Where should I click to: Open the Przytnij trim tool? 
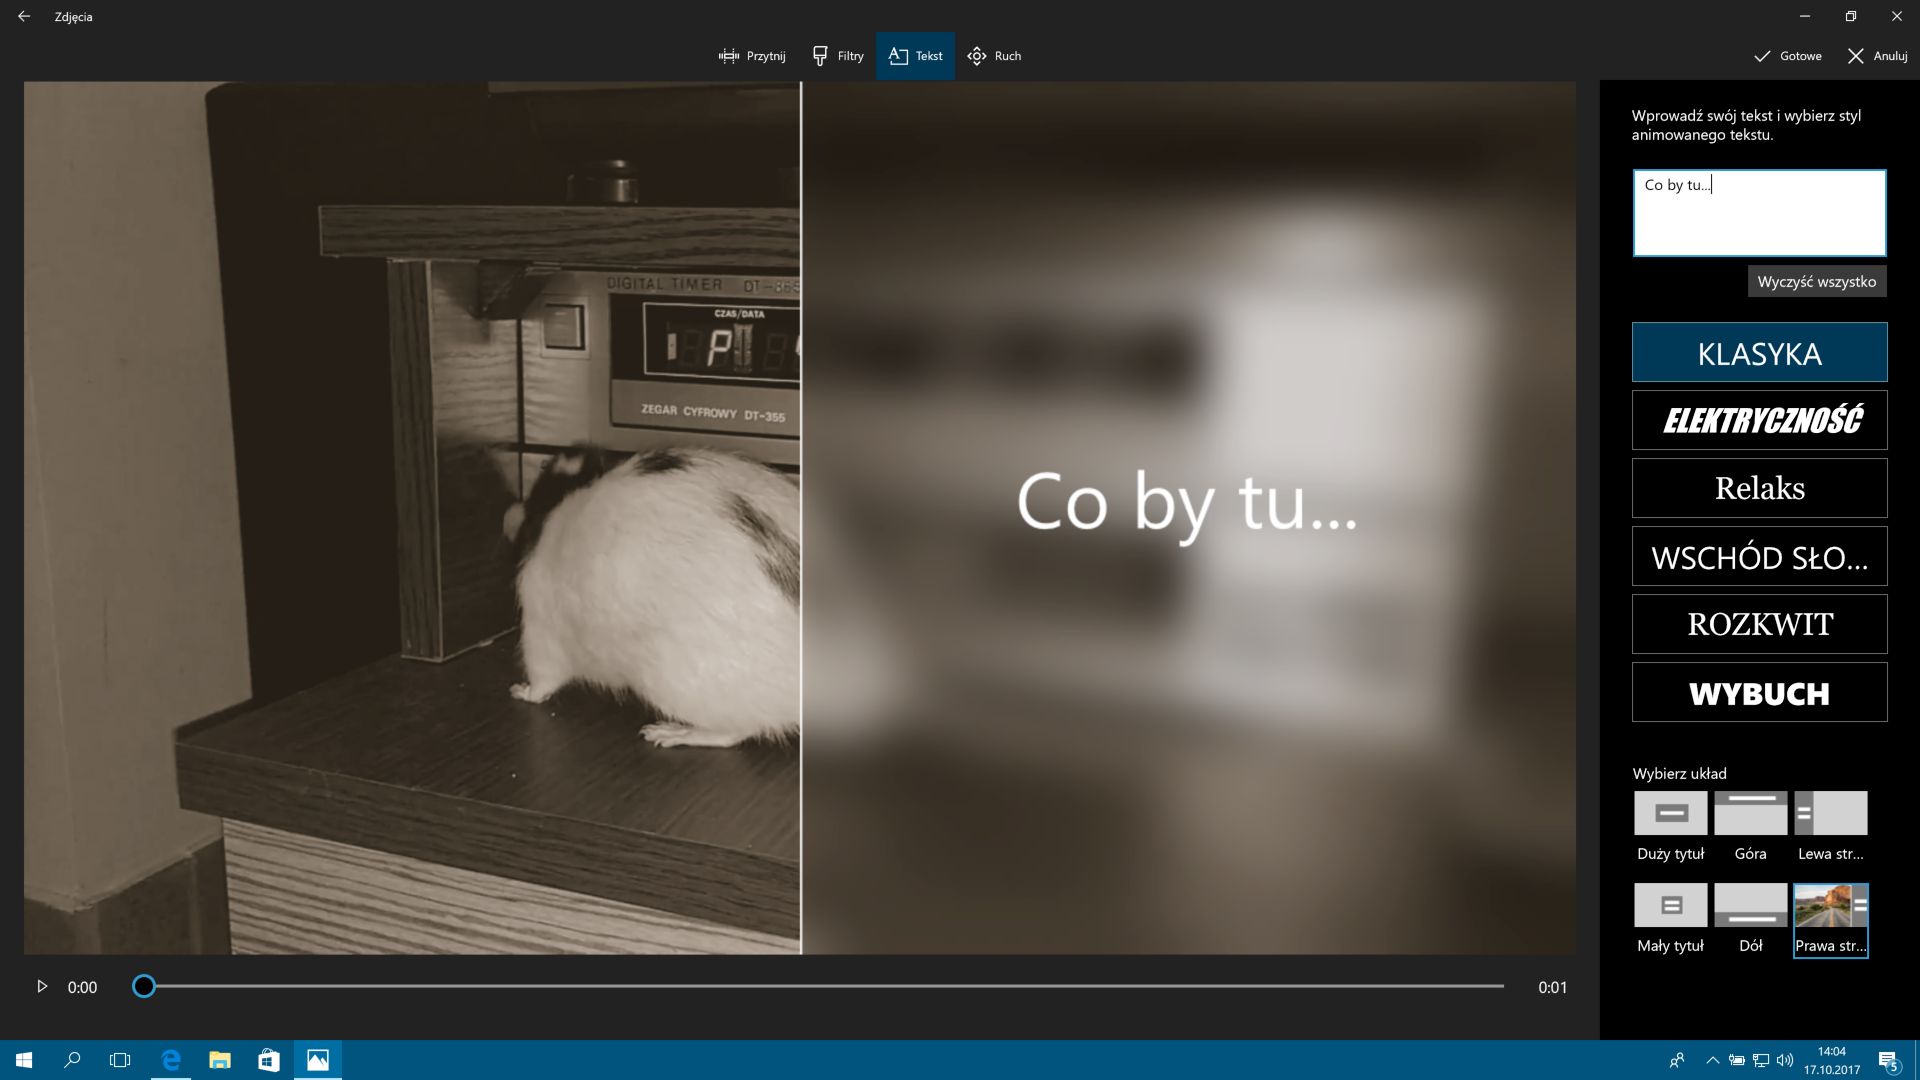[752, 56]
